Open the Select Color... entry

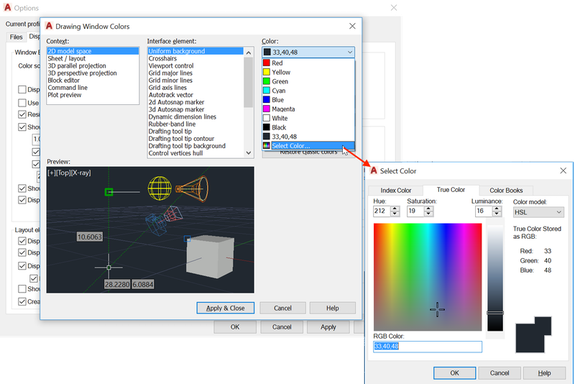308,146
